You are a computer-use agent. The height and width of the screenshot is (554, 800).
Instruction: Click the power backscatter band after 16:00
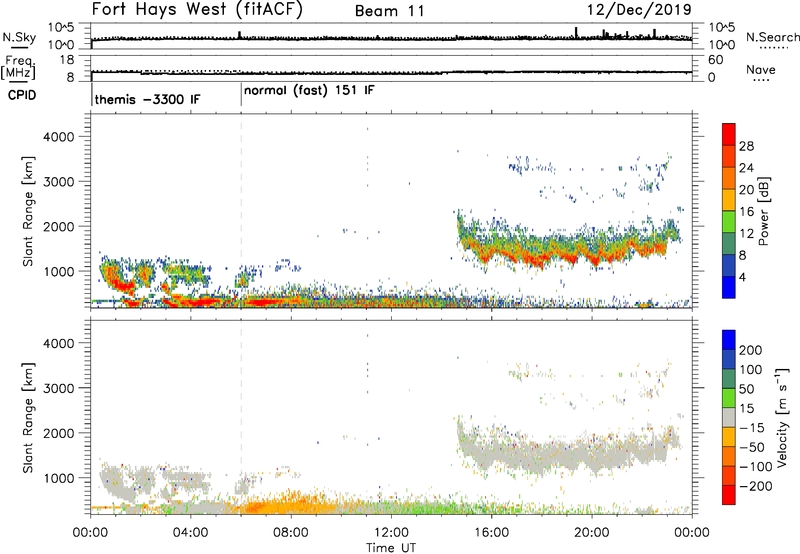(x=569, y=246)
